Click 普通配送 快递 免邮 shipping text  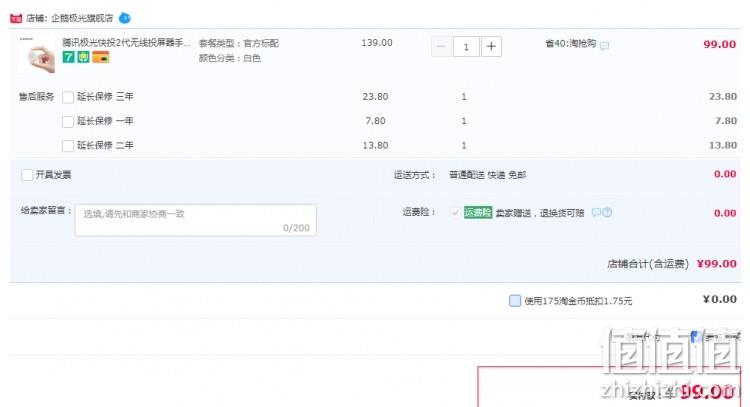click(x=487, y=175)
